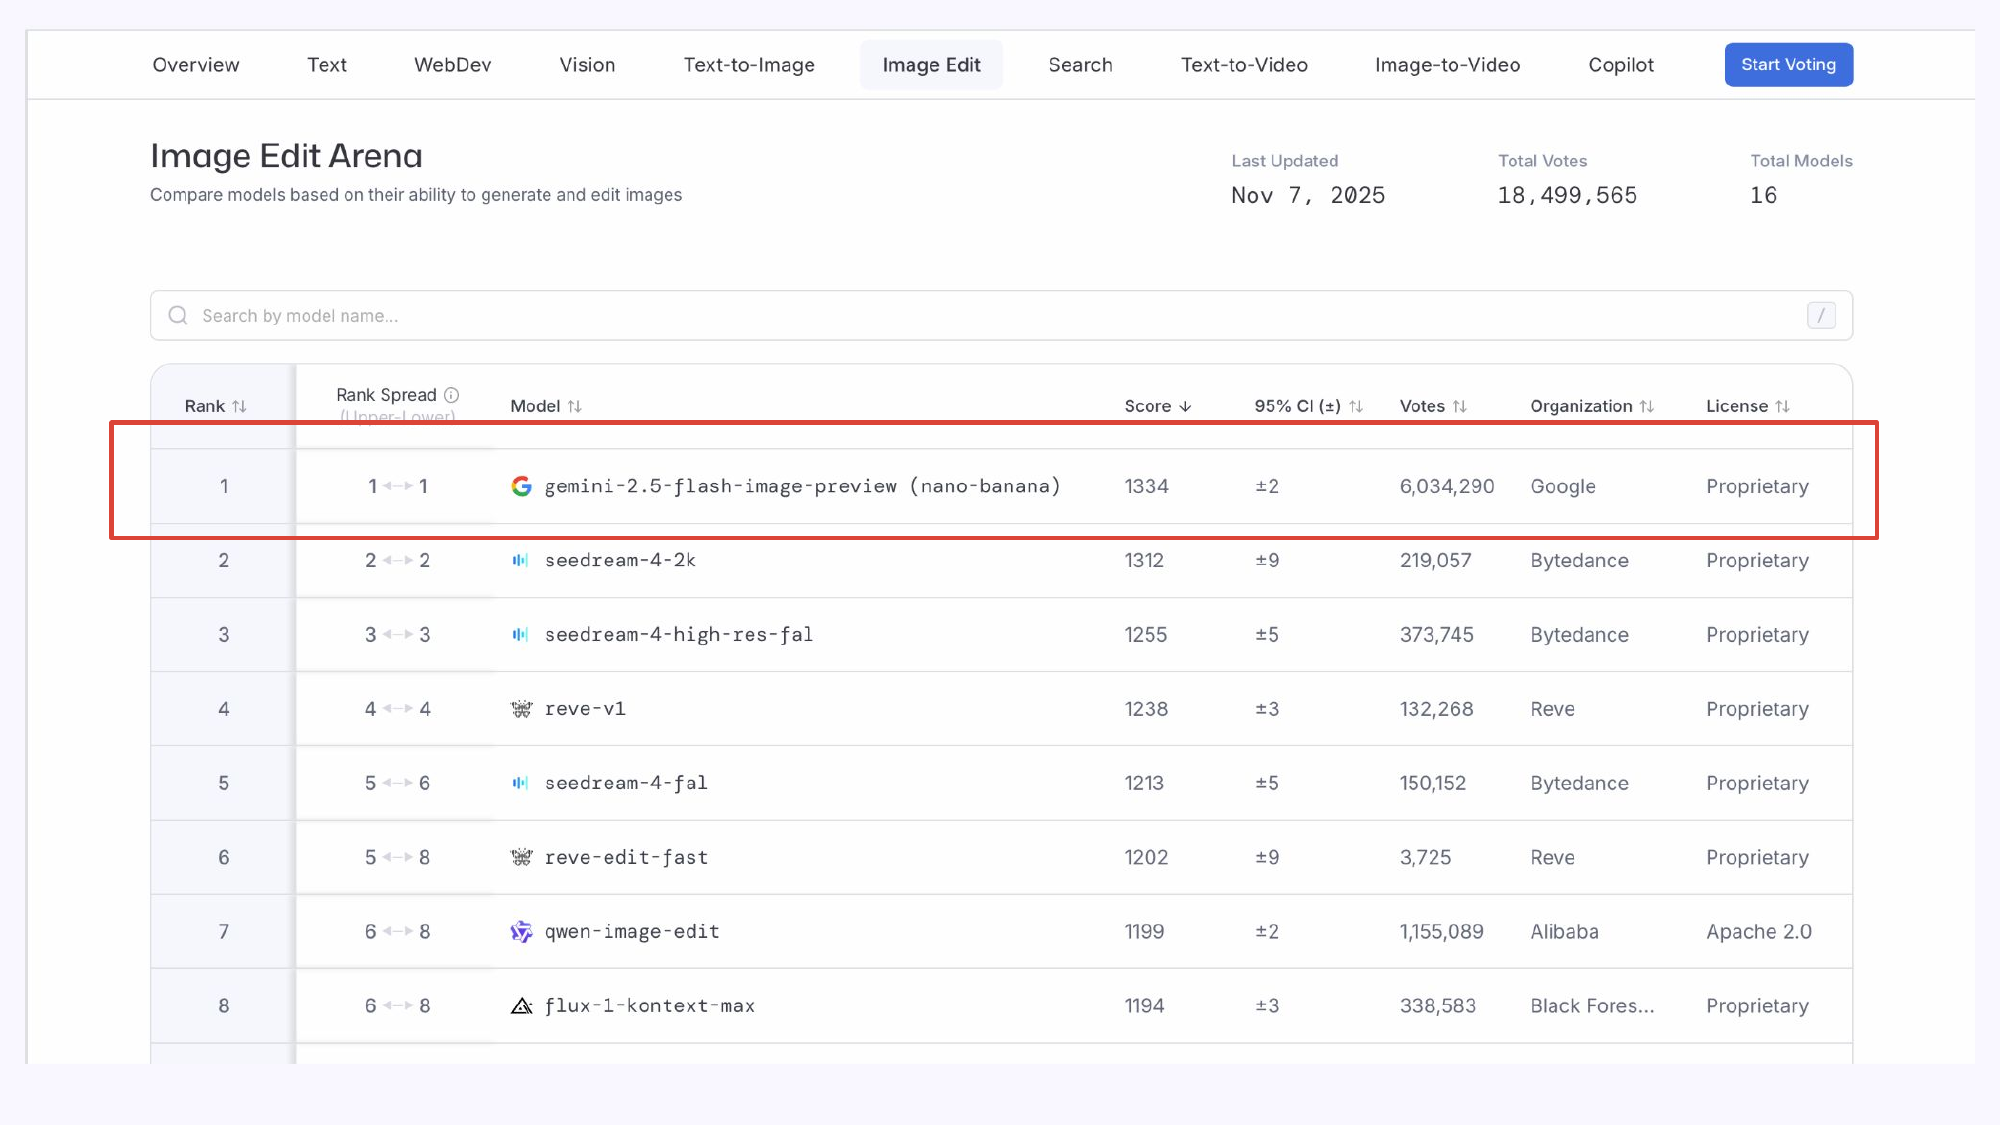Click the Bytedance icon next to seedream-4-2k
Image resolution: width=2000 pixels, height=1125 pixels.
tap(520, 560)
